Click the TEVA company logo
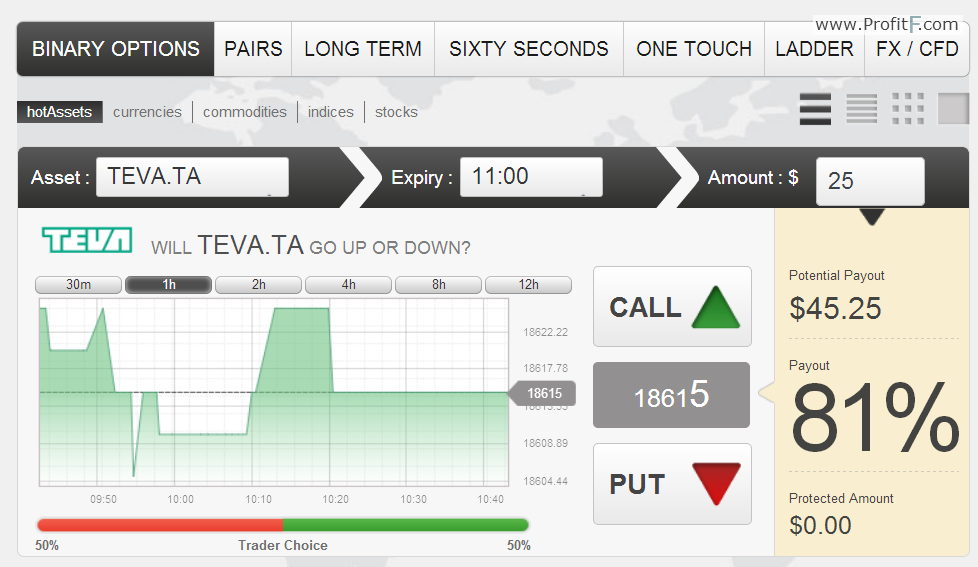978x567 pixels. click(87, 240)
